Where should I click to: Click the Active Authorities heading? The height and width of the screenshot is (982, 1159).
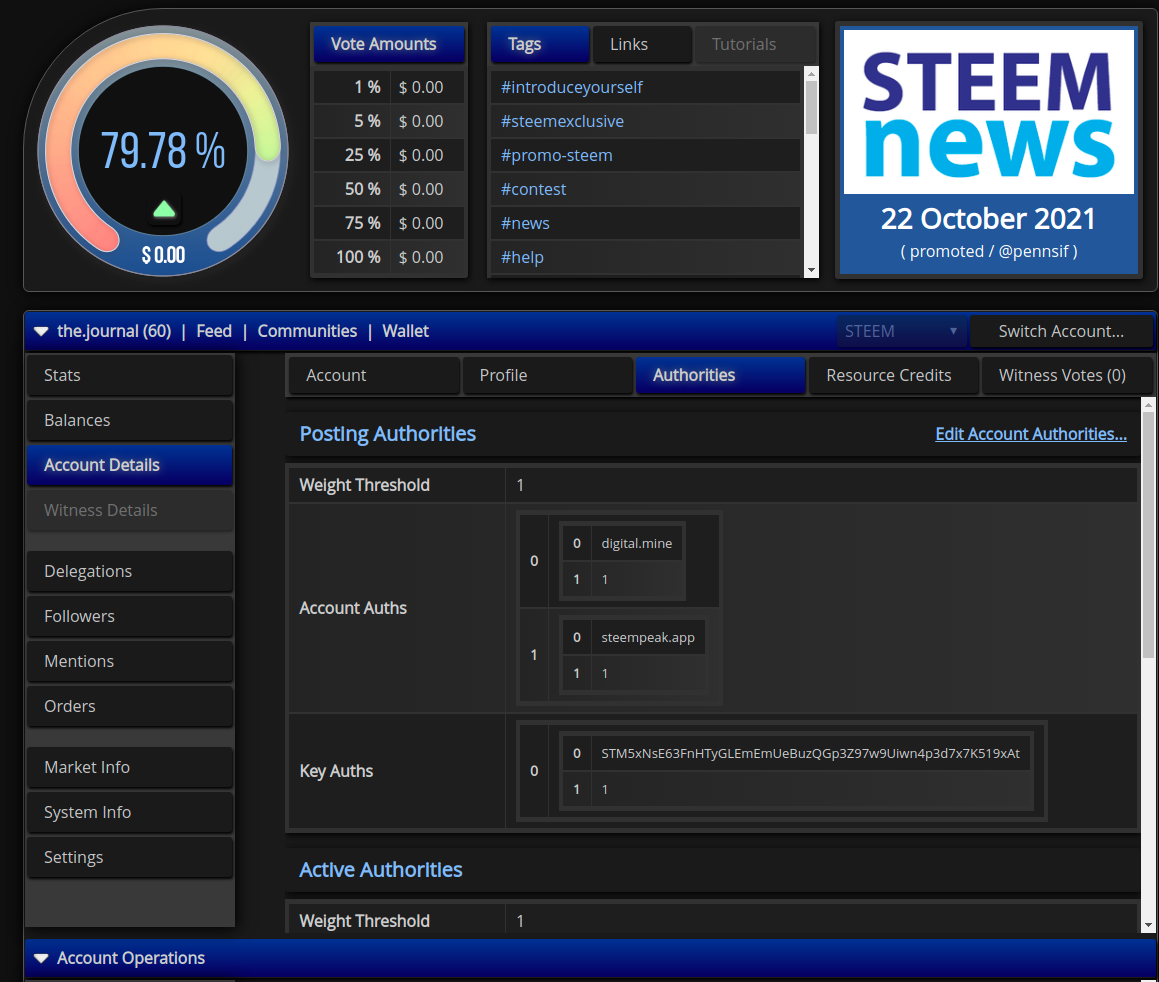(381, 870)
